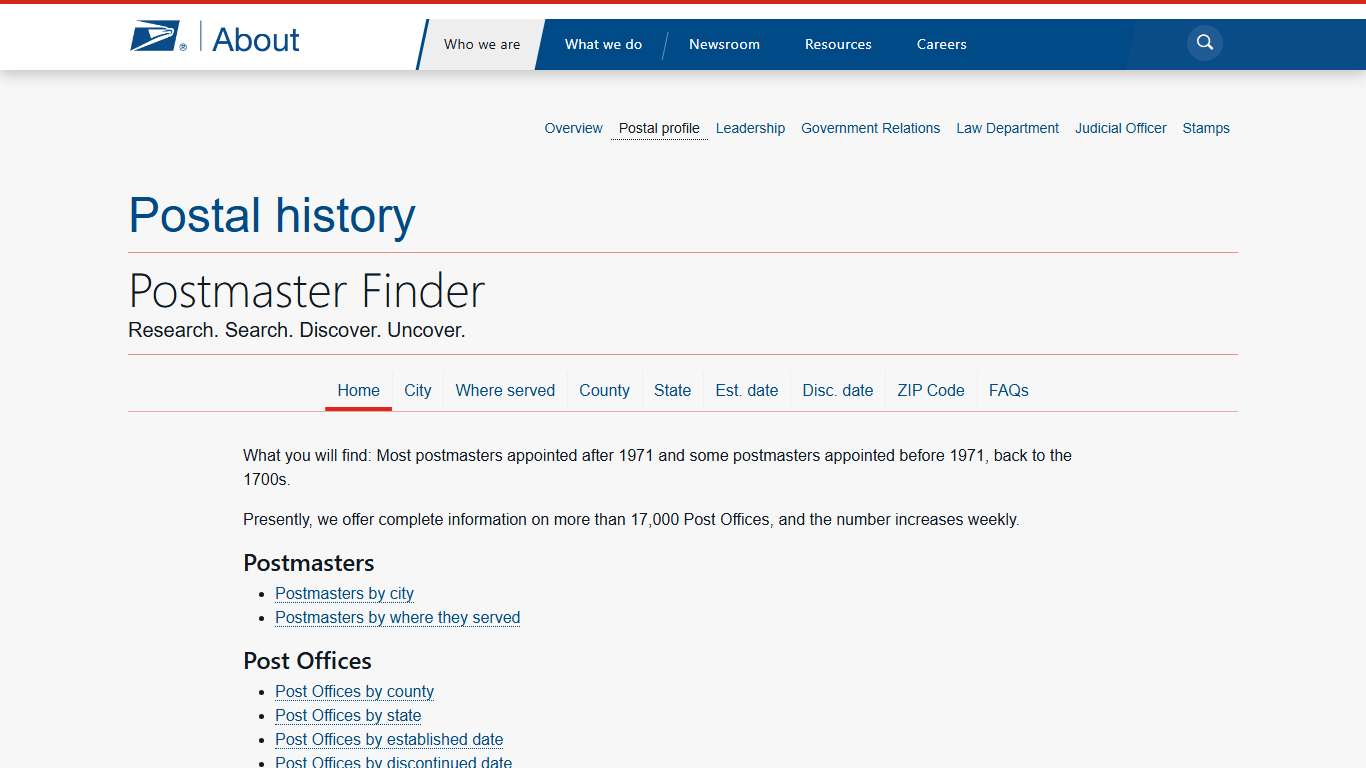Click 'Postmasters by where they served'

click(x=397, y=617)
